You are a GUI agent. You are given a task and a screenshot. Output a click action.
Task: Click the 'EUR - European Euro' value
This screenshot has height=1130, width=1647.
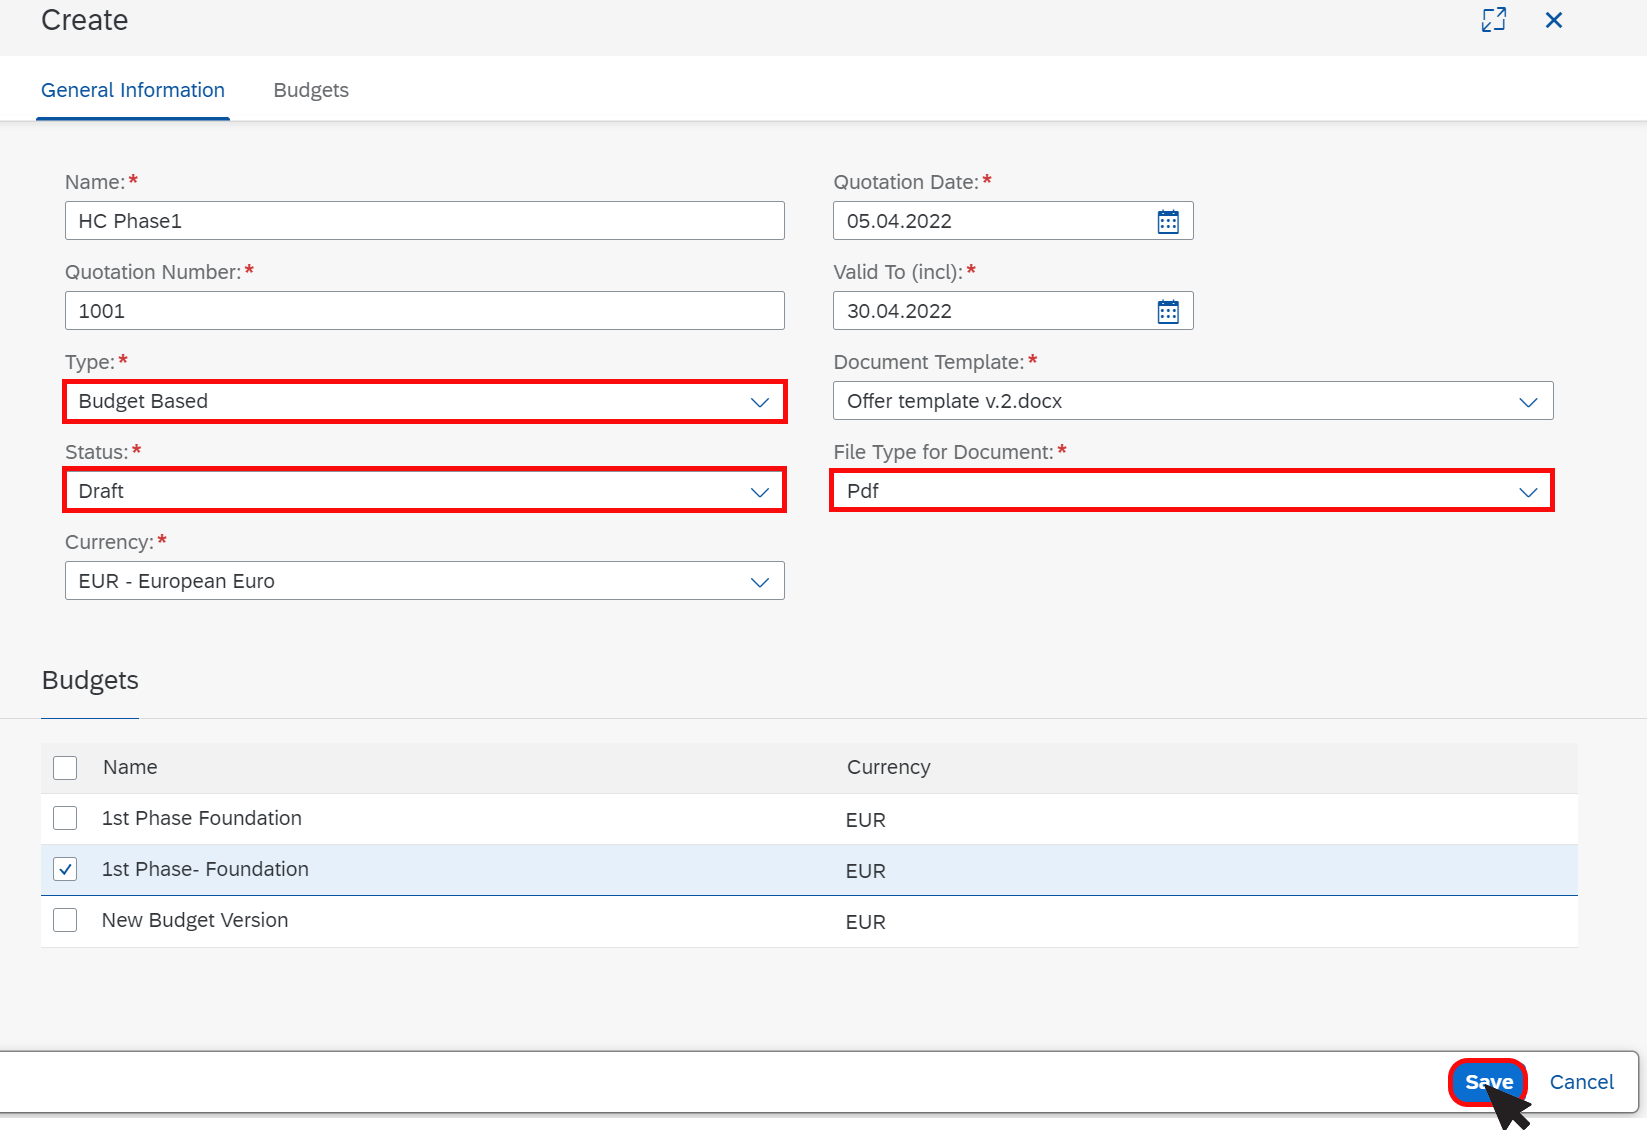176,581
